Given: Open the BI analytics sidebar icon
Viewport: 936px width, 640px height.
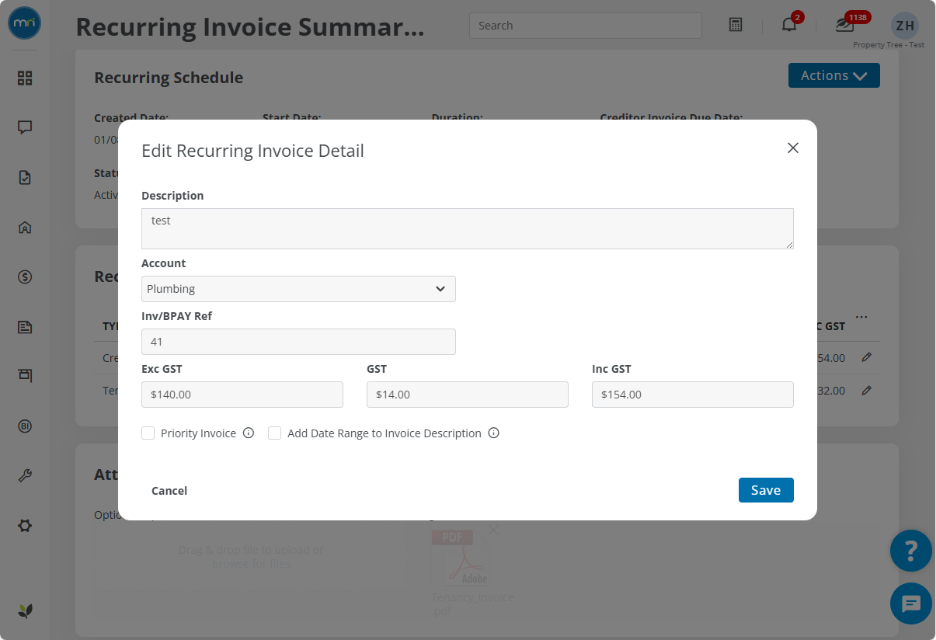Looking at the screenshot, I should click(x=24, y=426).
